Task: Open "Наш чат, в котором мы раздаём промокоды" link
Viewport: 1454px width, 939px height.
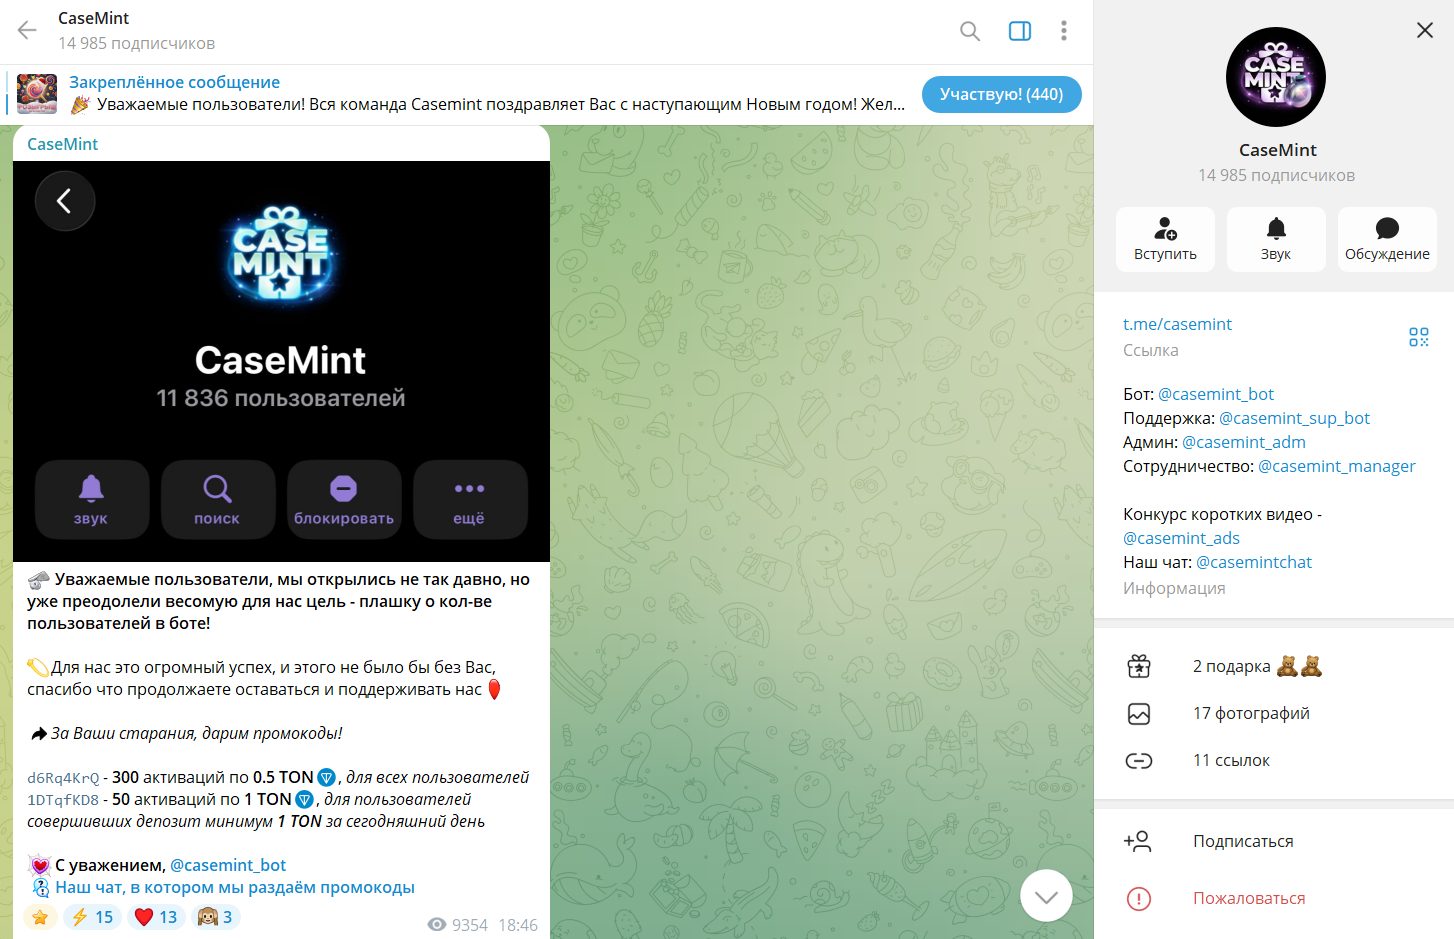Action: (235, 887)
